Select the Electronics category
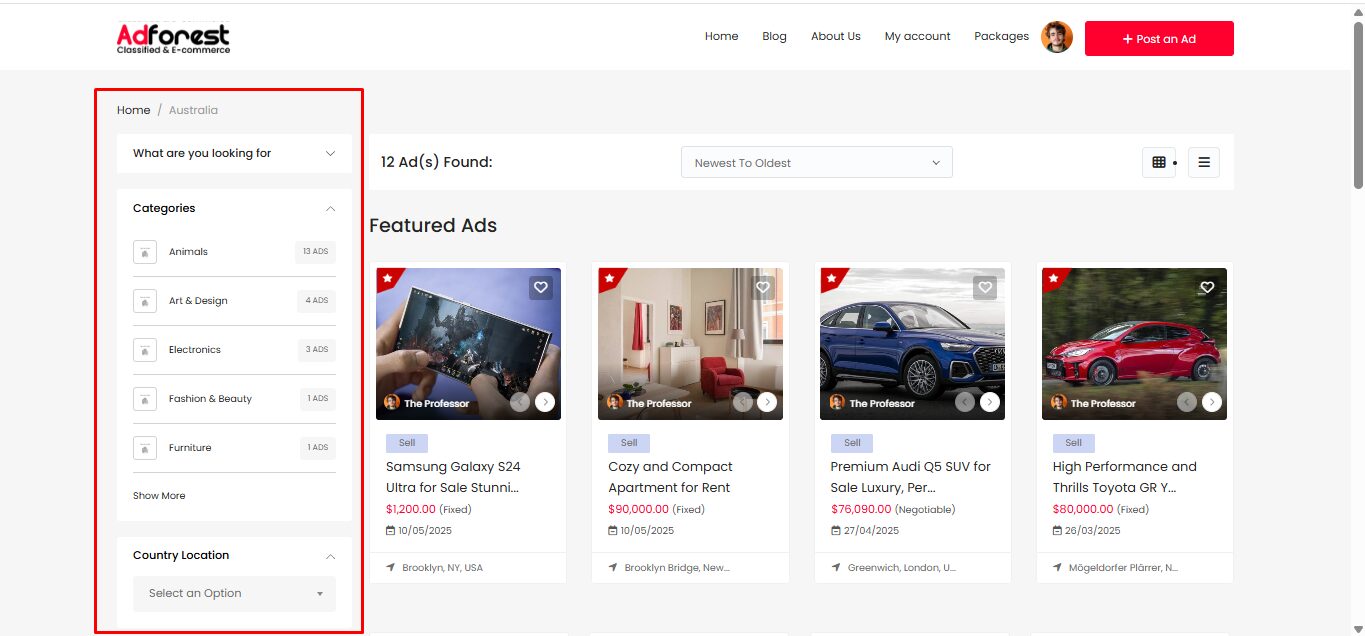Image resolution: width=1365 pixels, height=636 pixels. 195,350
